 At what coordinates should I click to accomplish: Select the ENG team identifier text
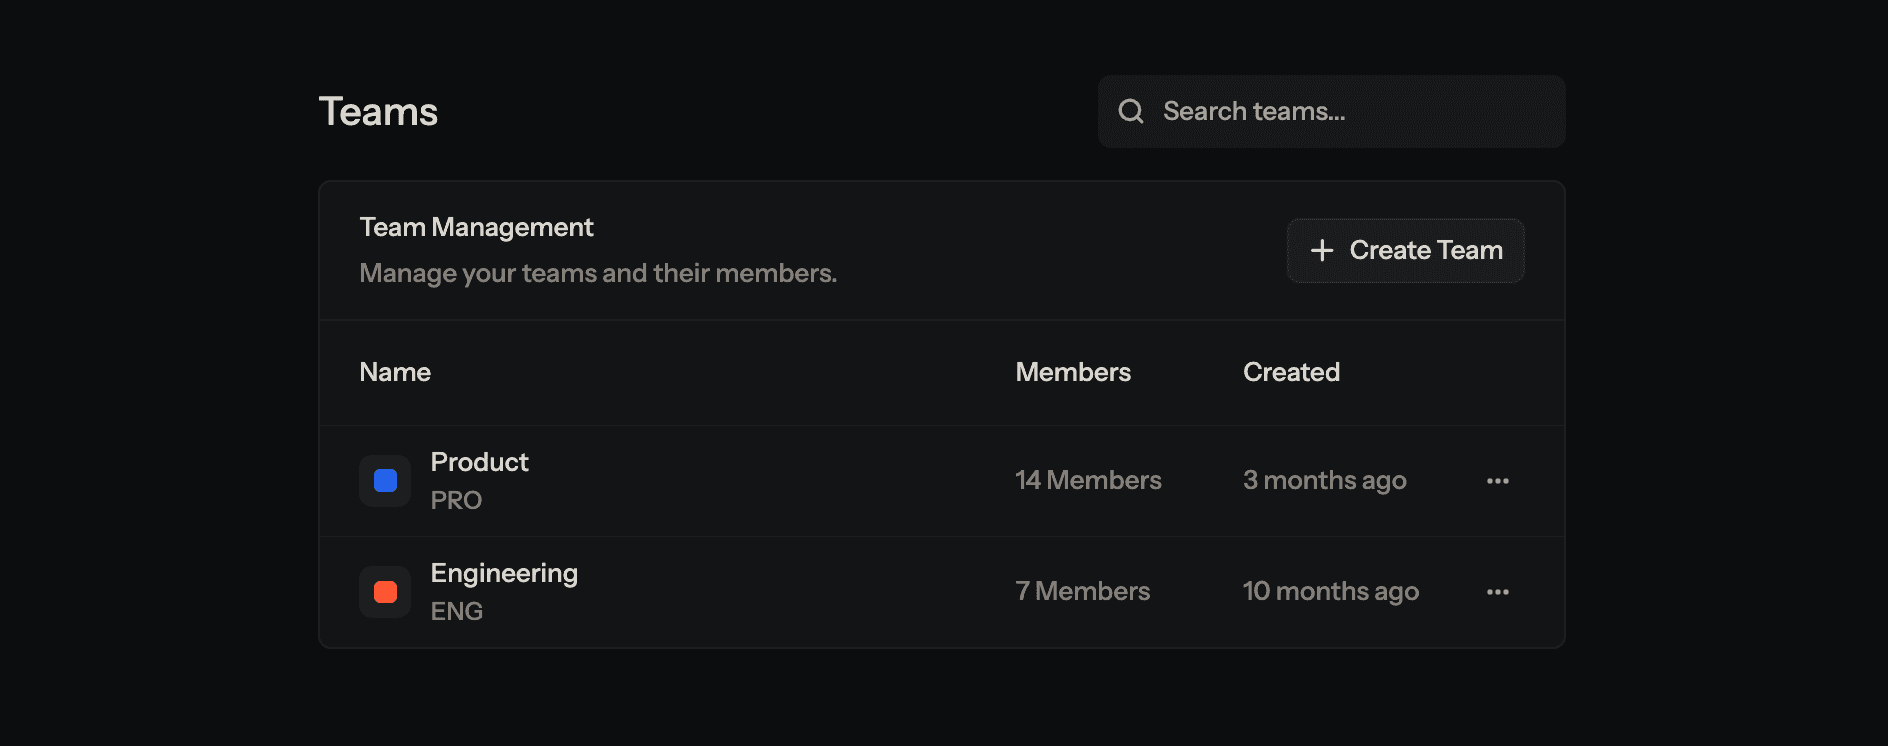pyautogui.click(x=456, y=611)
